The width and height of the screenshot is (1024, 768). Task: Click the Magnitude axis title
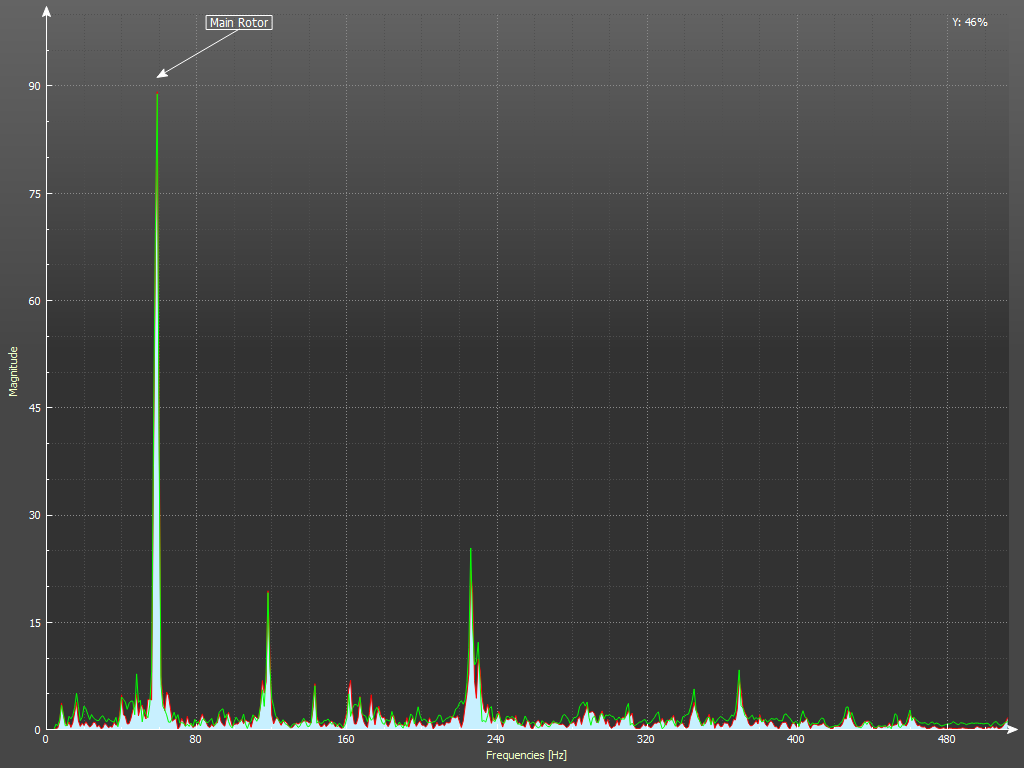(x=14, y=371)
